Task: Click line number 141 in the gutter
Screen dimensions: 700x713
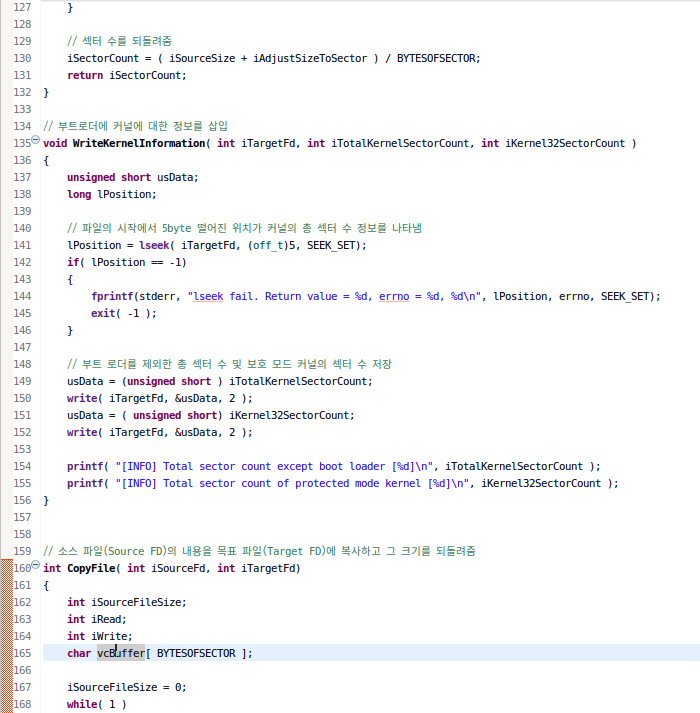Action: 22,246
